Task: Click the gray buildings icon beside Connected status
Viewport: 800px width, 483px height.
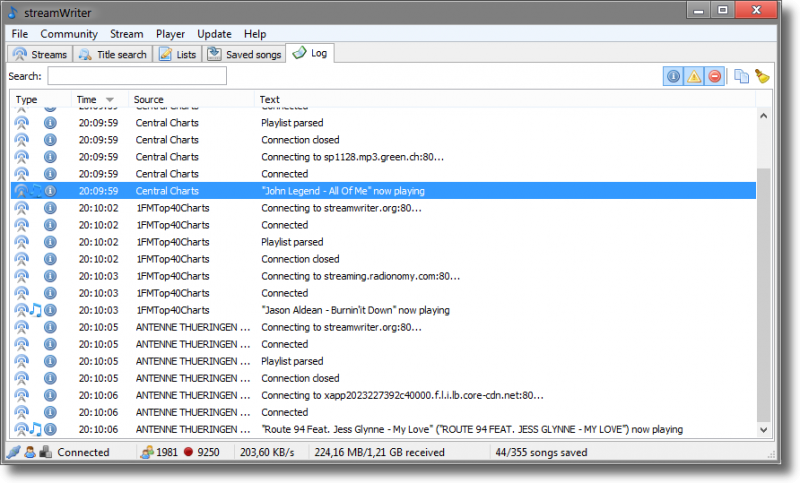Action: tap(46, 452)
